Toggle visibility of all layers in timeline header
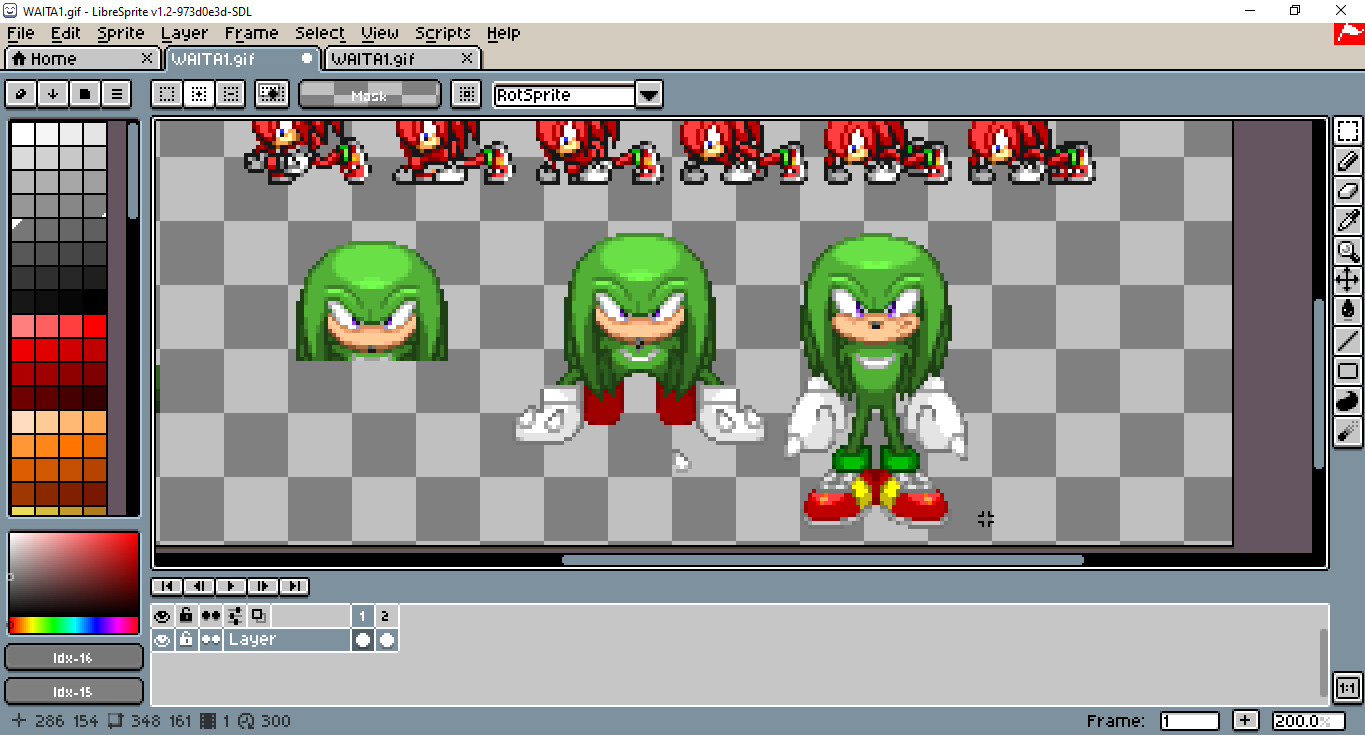 click(162, 615)
